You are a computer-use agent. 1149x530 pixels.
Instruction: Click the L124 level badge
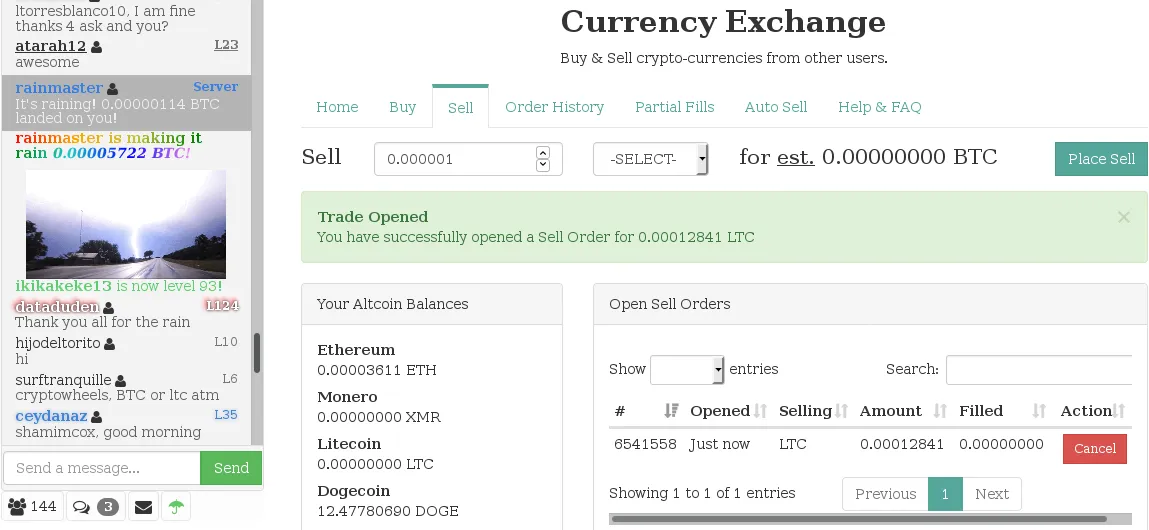(x=222, y=305)
